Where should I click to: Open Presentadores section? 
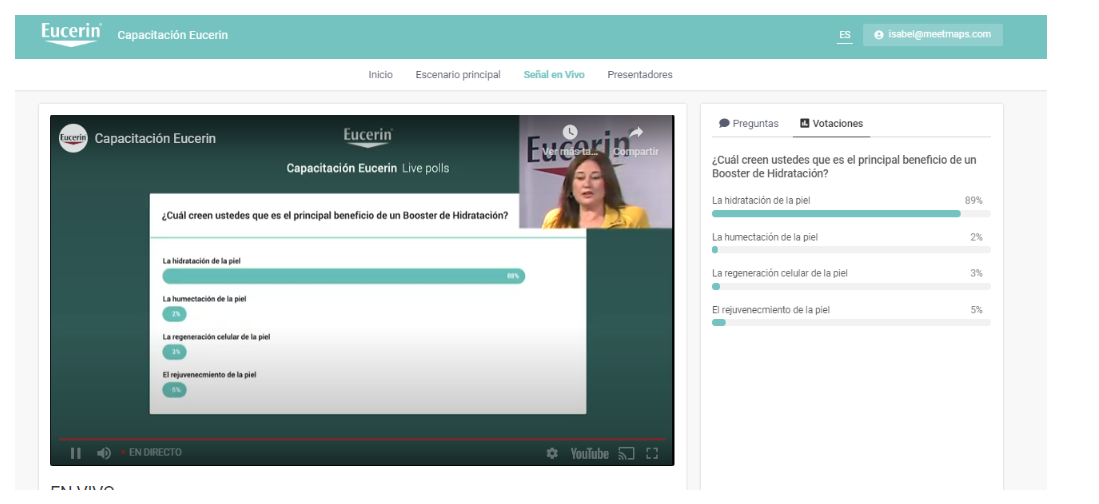click(640, 74)
